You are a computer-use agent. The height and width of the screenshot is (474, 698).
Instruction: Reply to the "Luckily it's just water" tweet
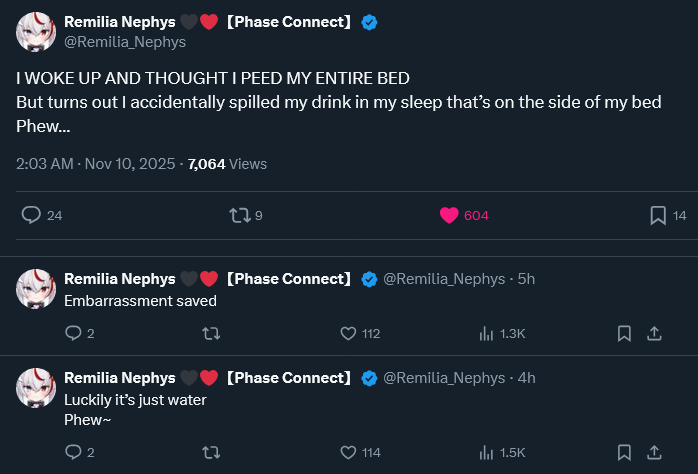73,452
